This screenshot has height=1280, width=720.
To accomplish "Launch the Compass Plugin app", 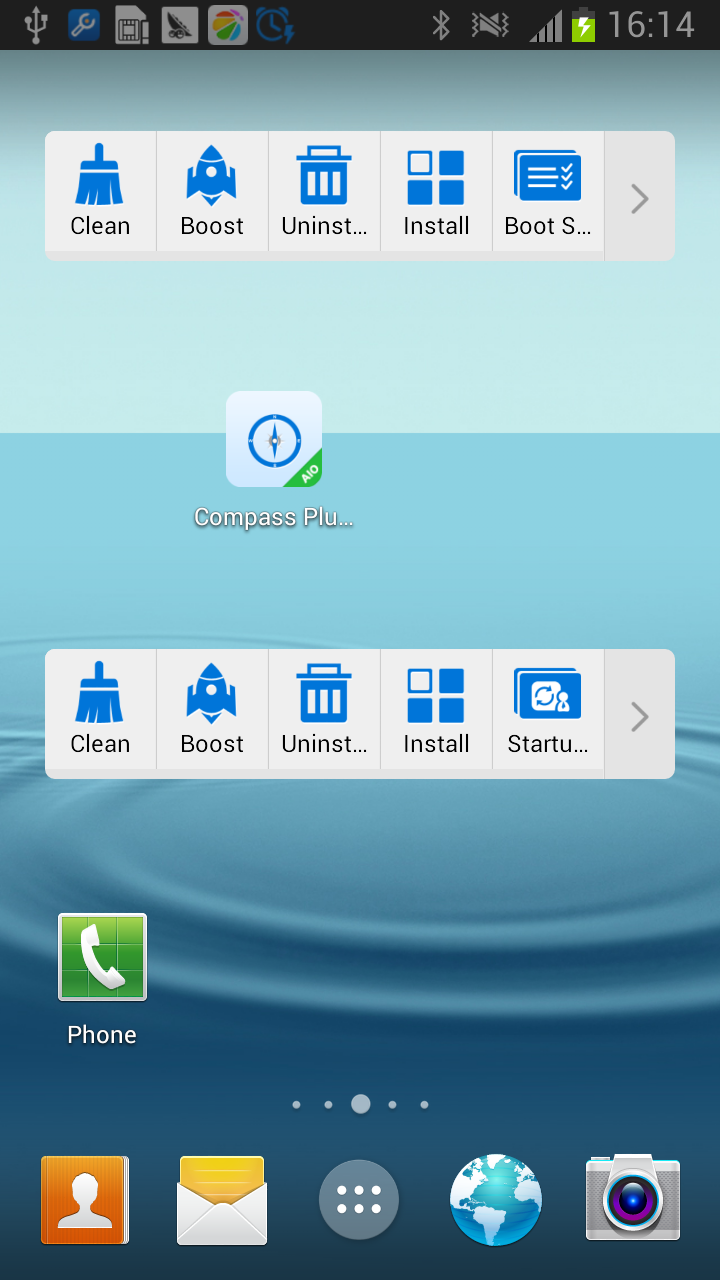I will 274,461.
